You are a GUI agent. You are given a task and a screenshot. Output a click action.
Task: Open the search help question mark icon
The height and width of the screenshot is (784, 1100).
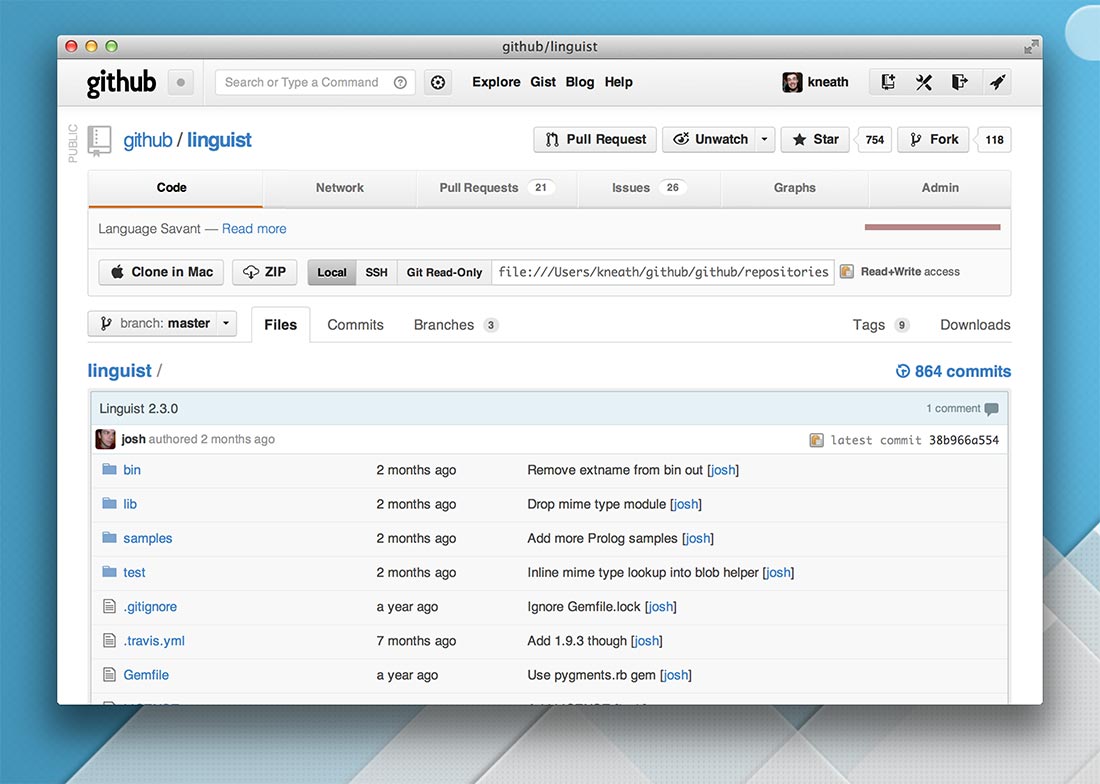400,83
